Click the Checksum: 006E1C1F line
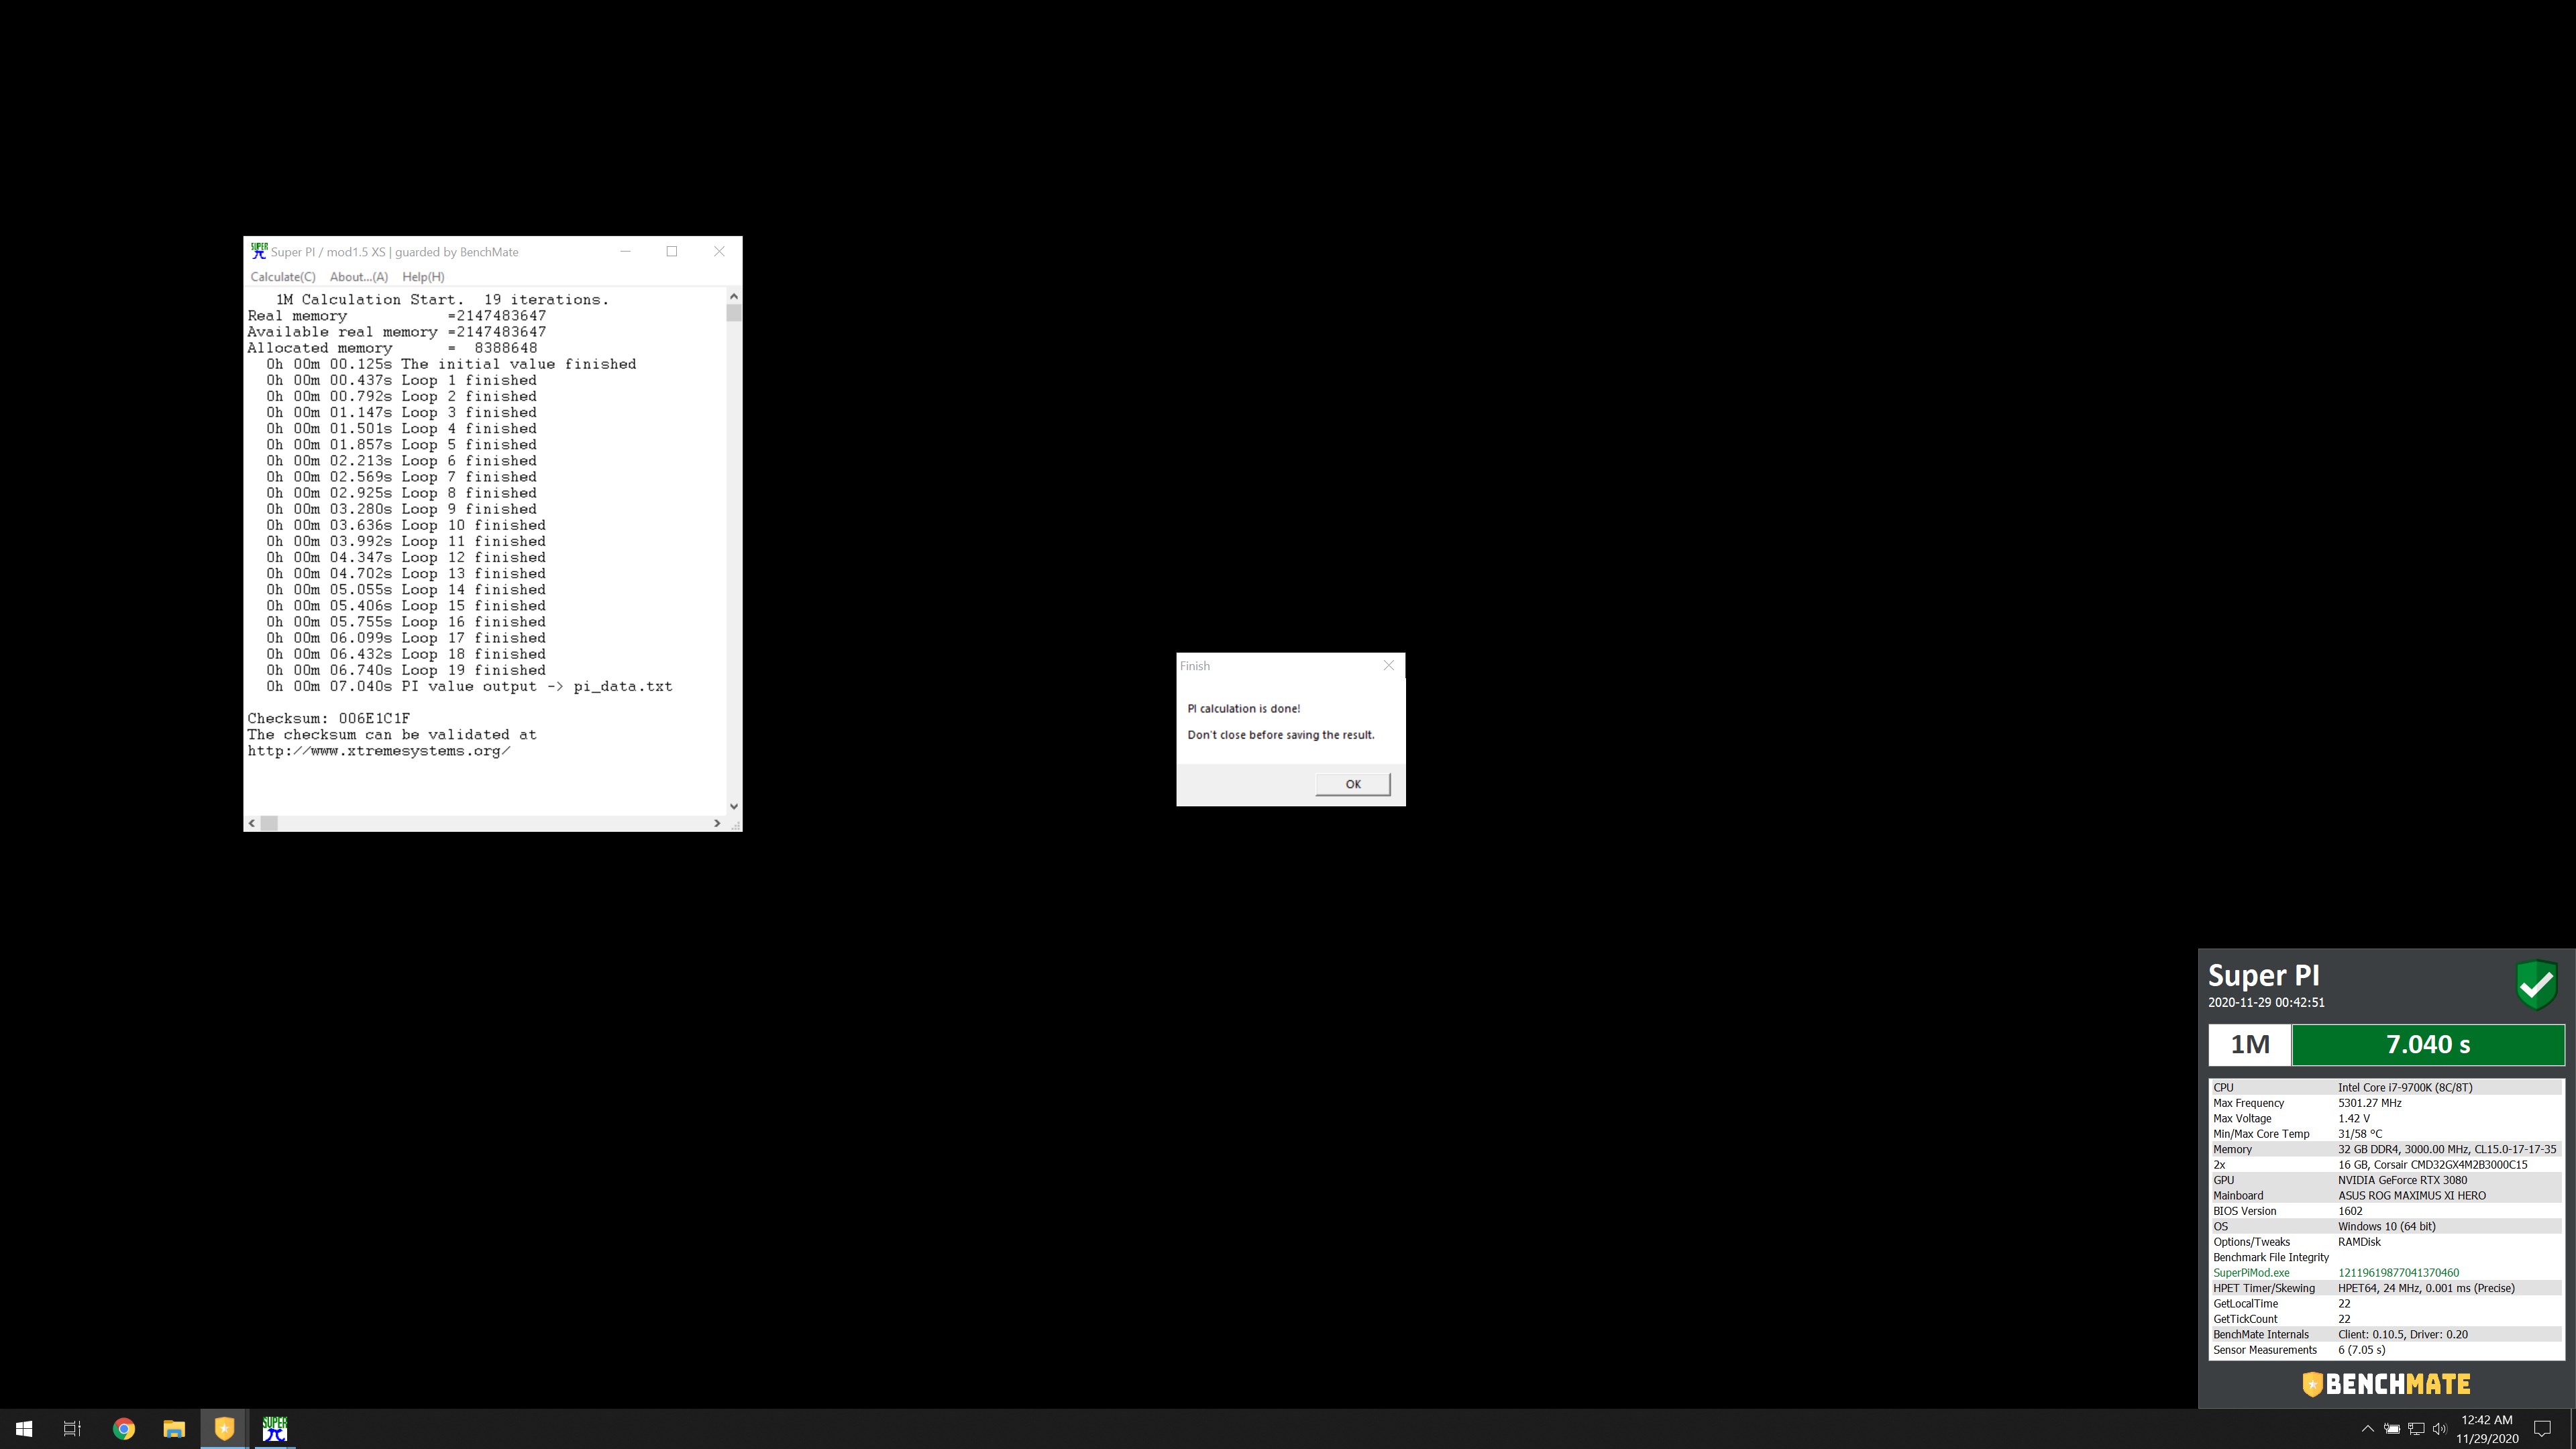 328,718
